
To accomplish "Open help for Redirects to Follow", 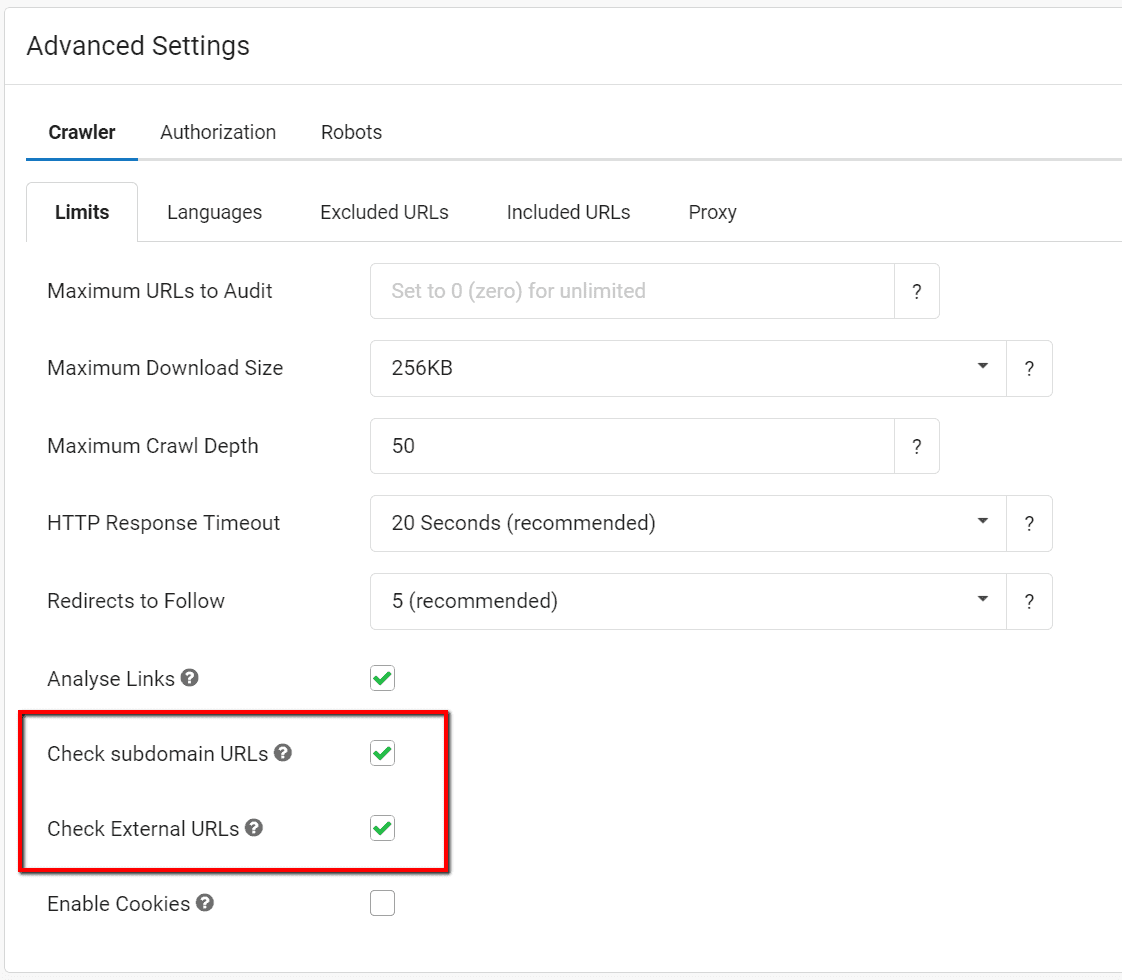I will click(1029, 602).
